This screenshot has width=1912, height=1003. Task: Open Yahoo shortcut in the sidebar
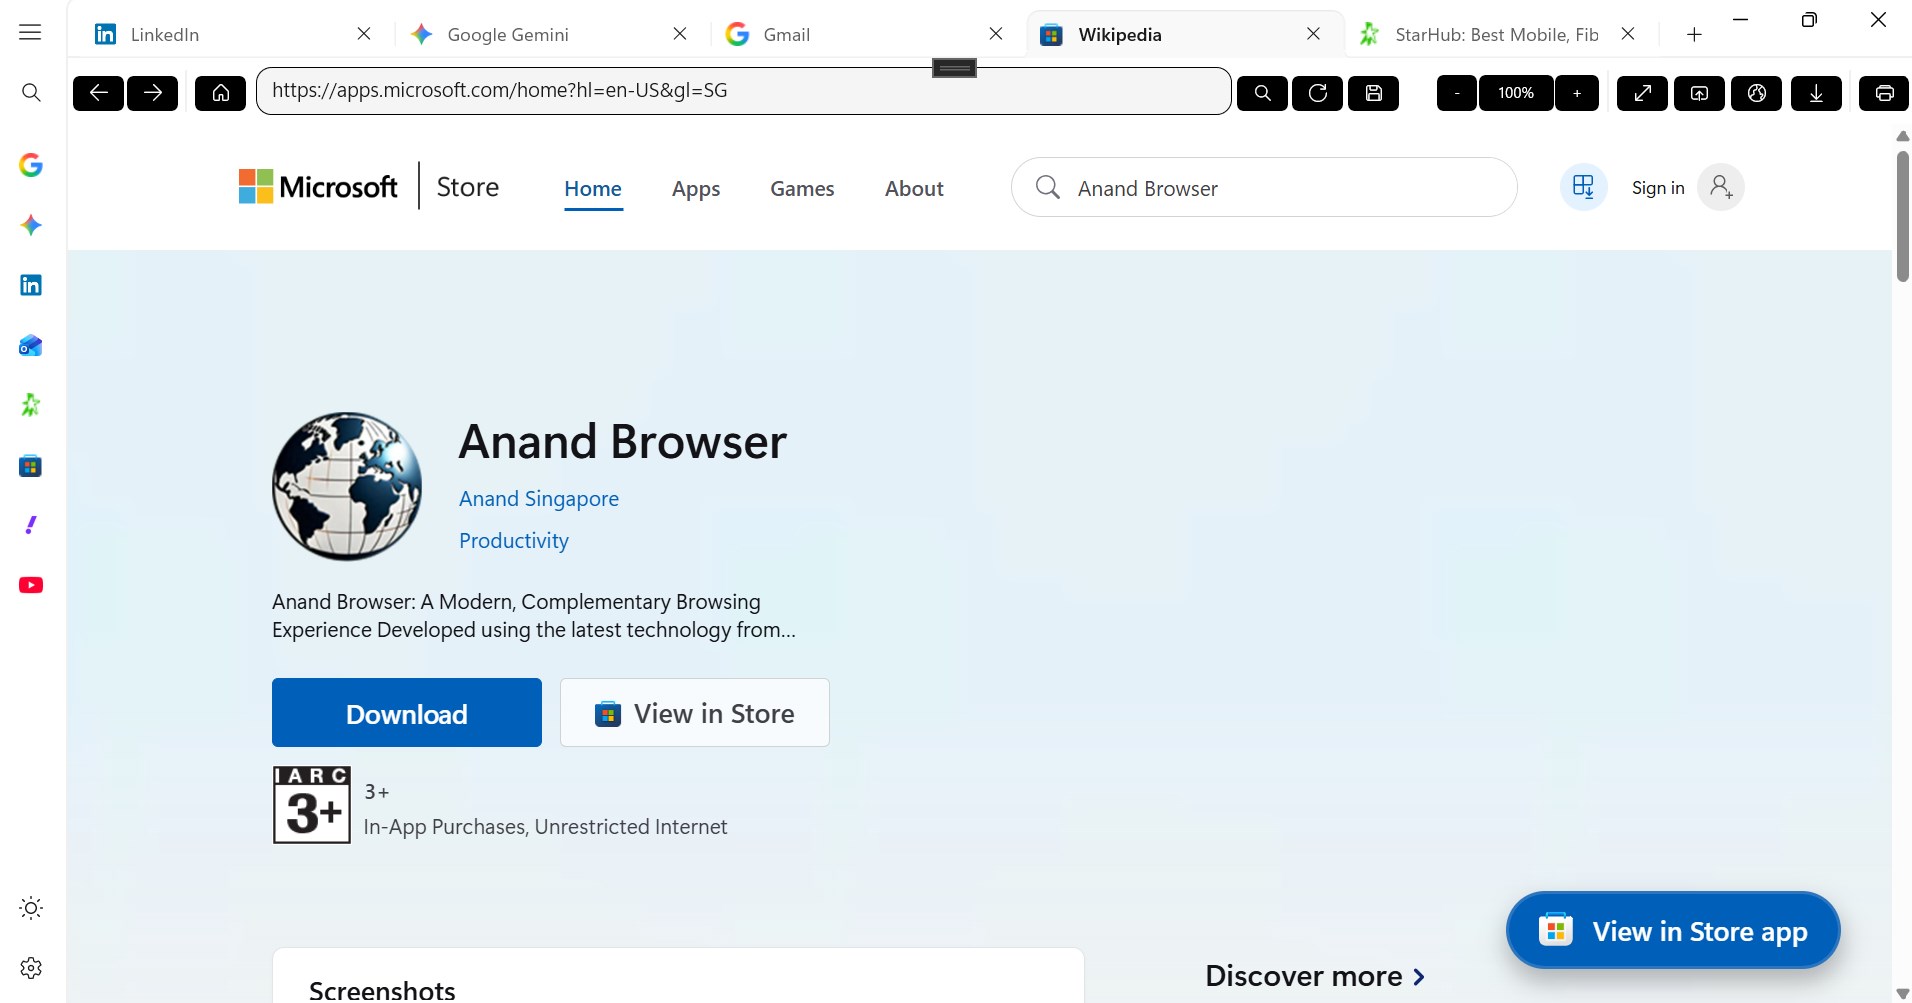(x=31, y=525)
